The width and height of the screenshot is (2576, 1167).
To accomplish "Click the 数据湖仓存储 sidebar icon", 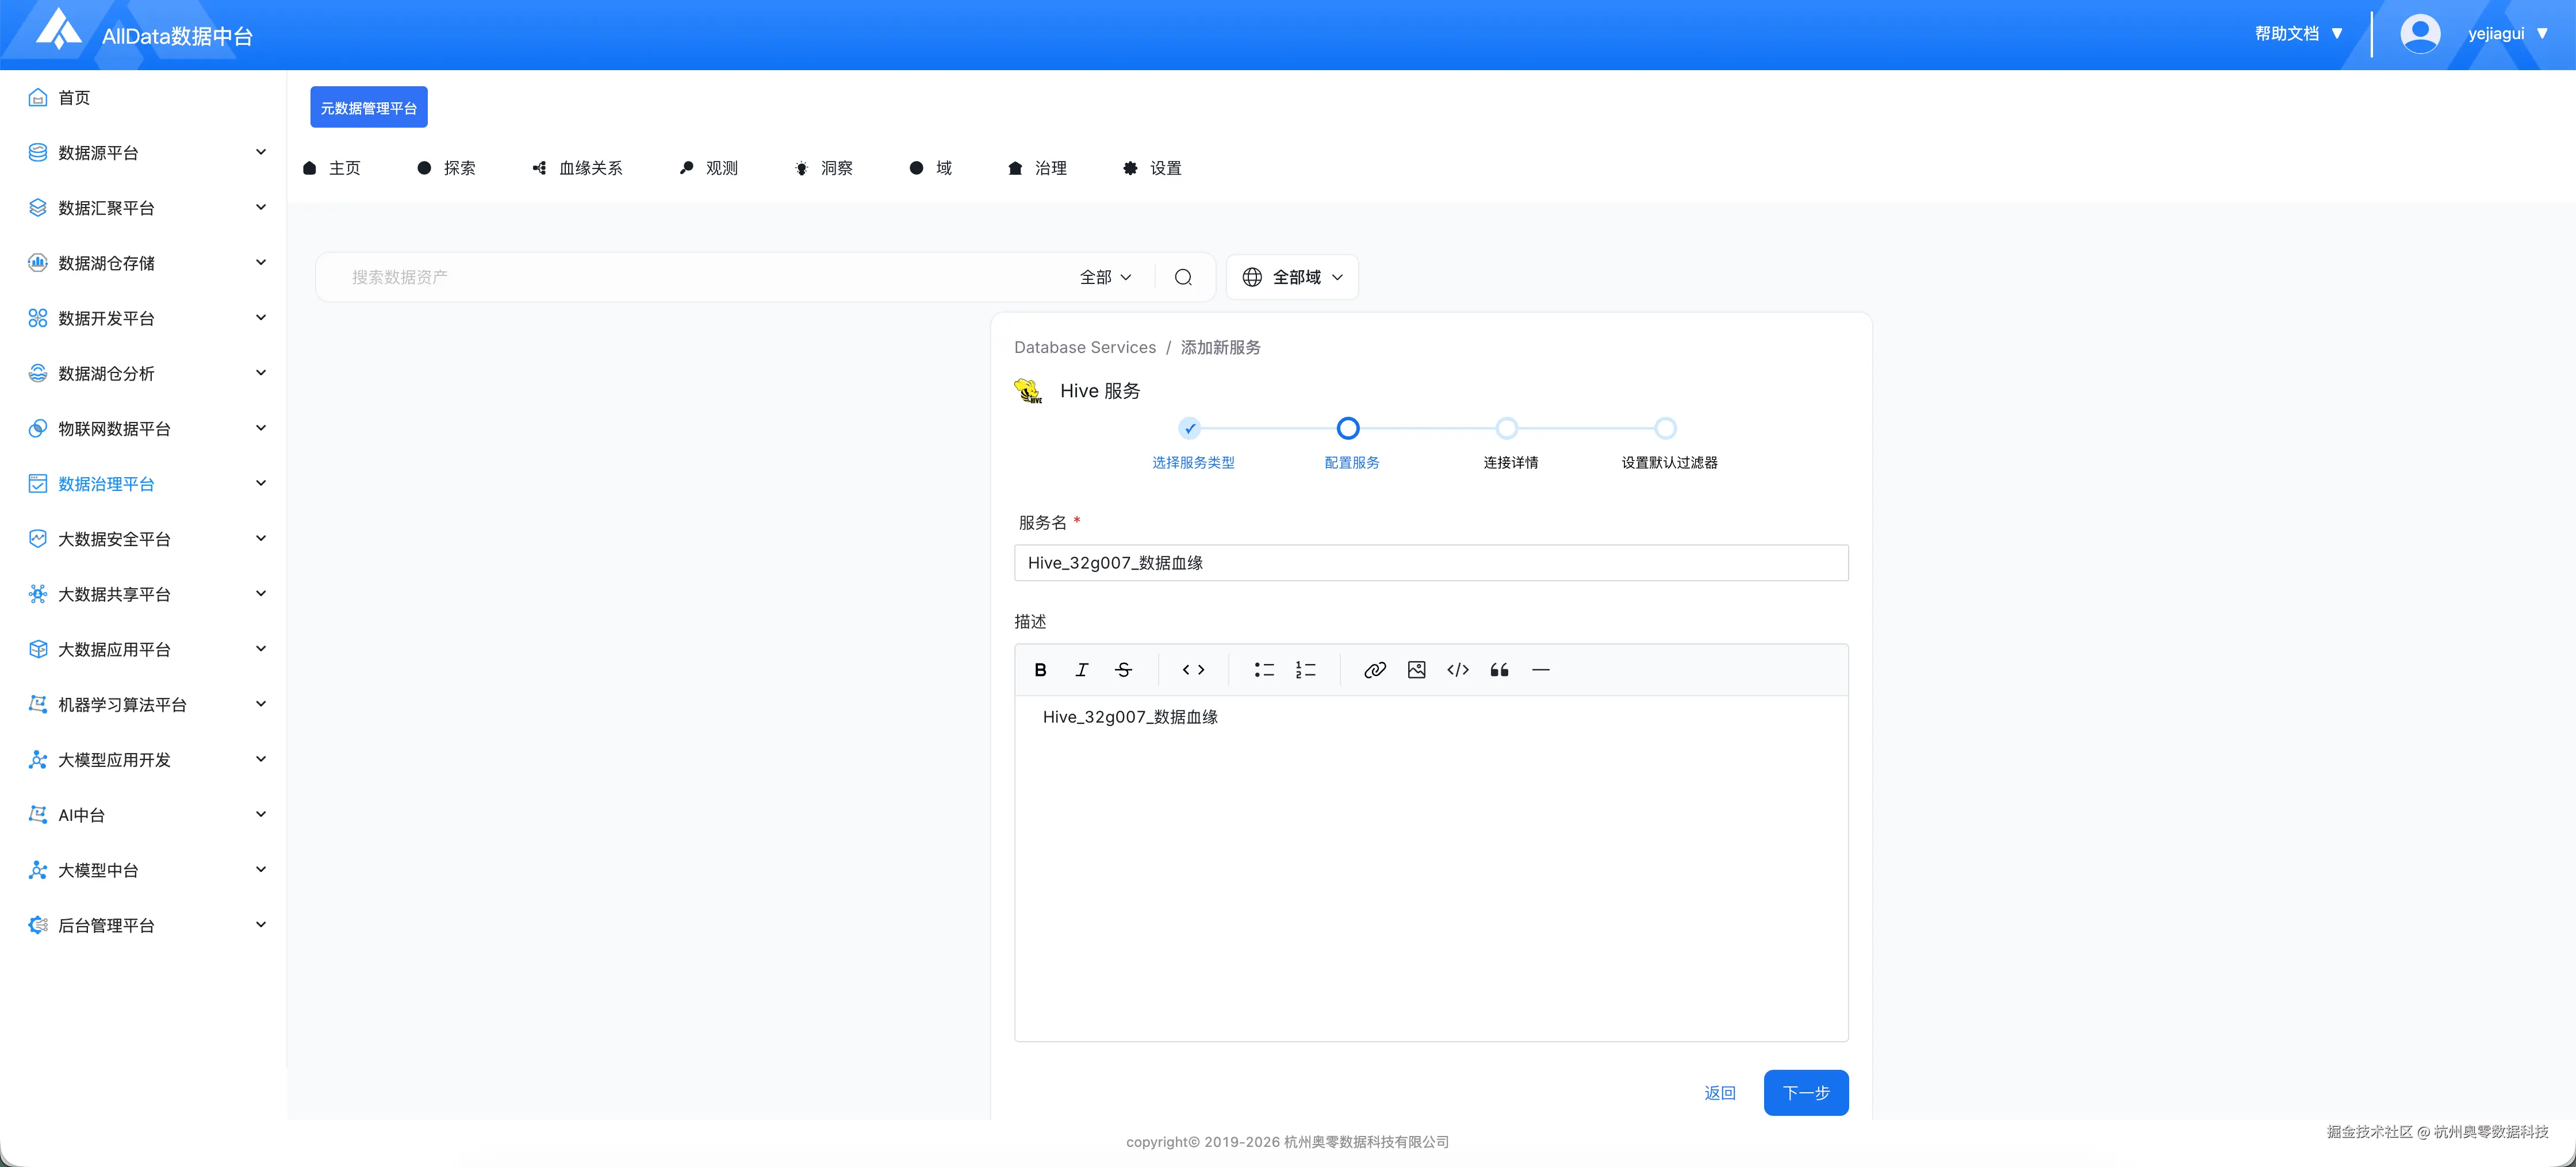I will [x=38, y=263].
